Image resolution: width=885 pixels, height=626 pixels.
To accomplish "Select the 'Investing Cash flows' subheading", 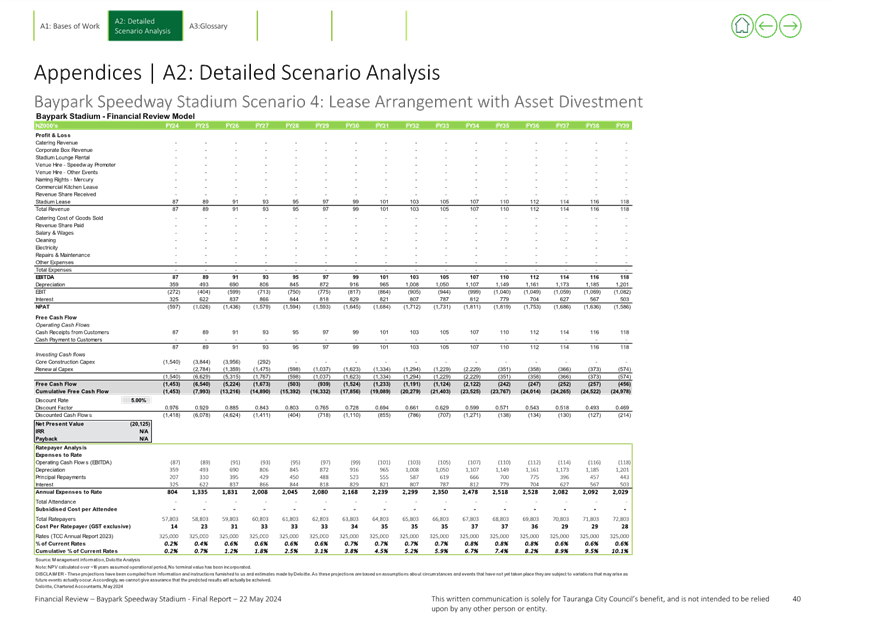I will coord(60,354).
